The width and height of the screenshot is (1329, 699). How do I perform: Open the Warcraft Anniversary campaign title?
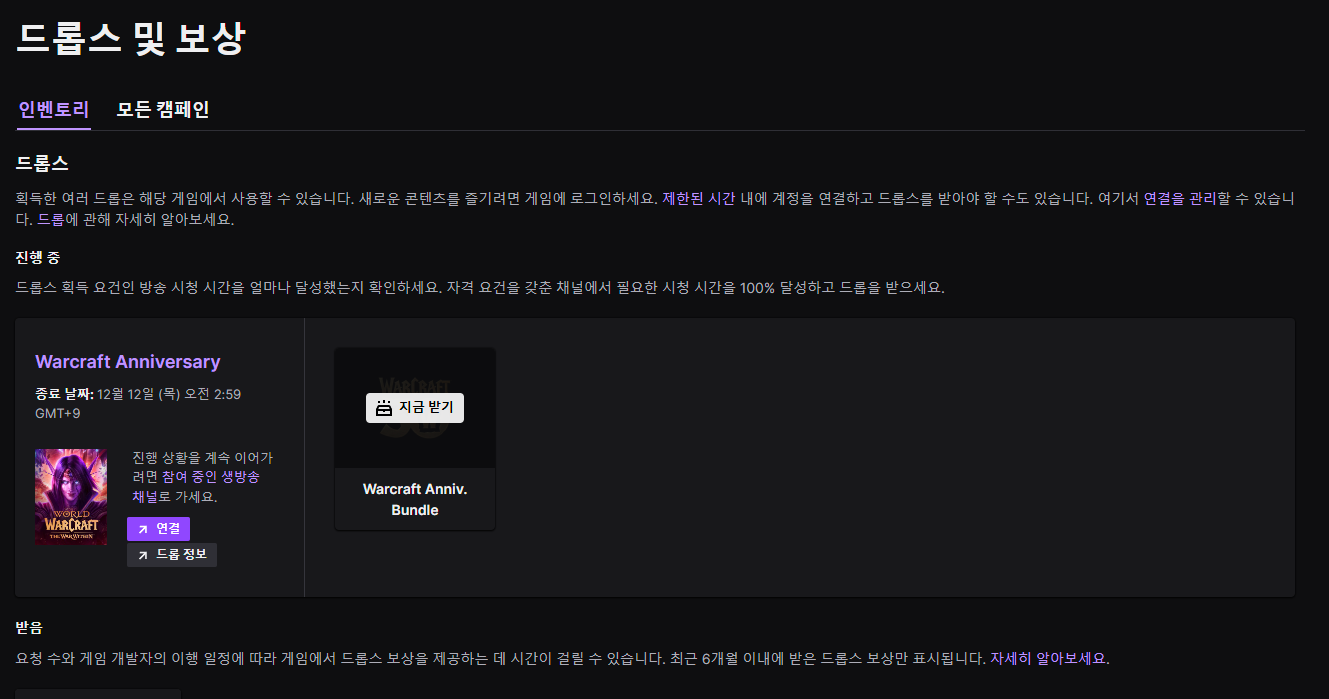128,362
